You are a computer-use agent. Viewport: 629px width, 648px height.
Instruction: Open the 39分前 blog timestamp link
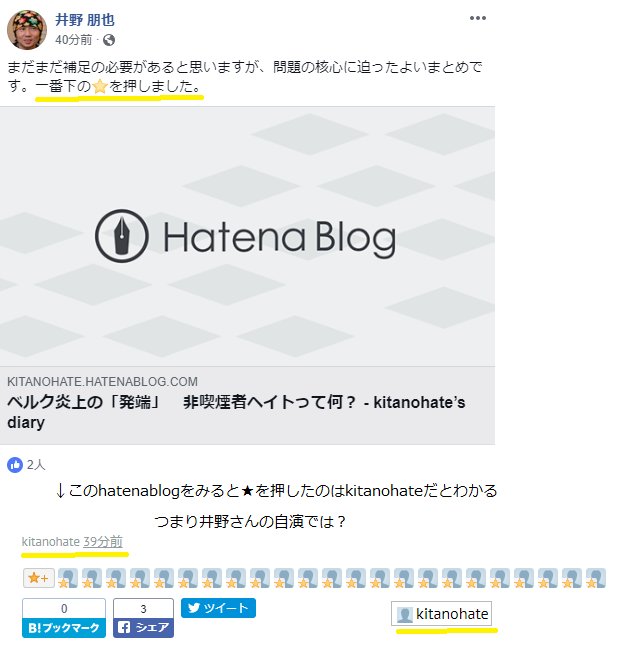point(103,541)
